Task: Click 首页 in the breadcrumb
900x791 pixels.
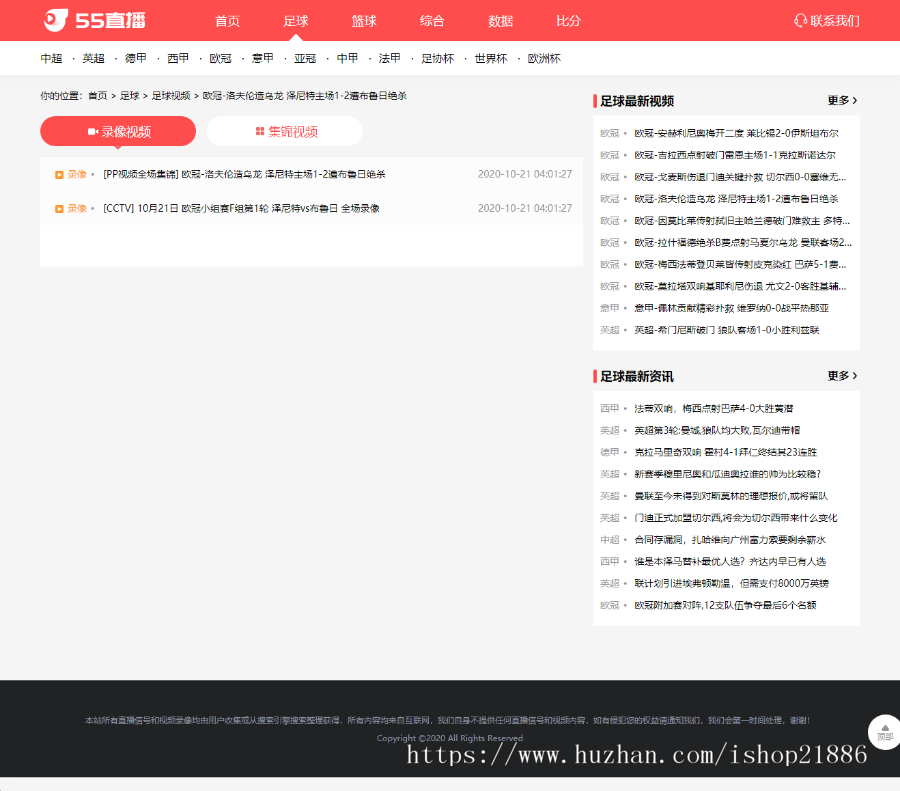Action: coord(98,96)
